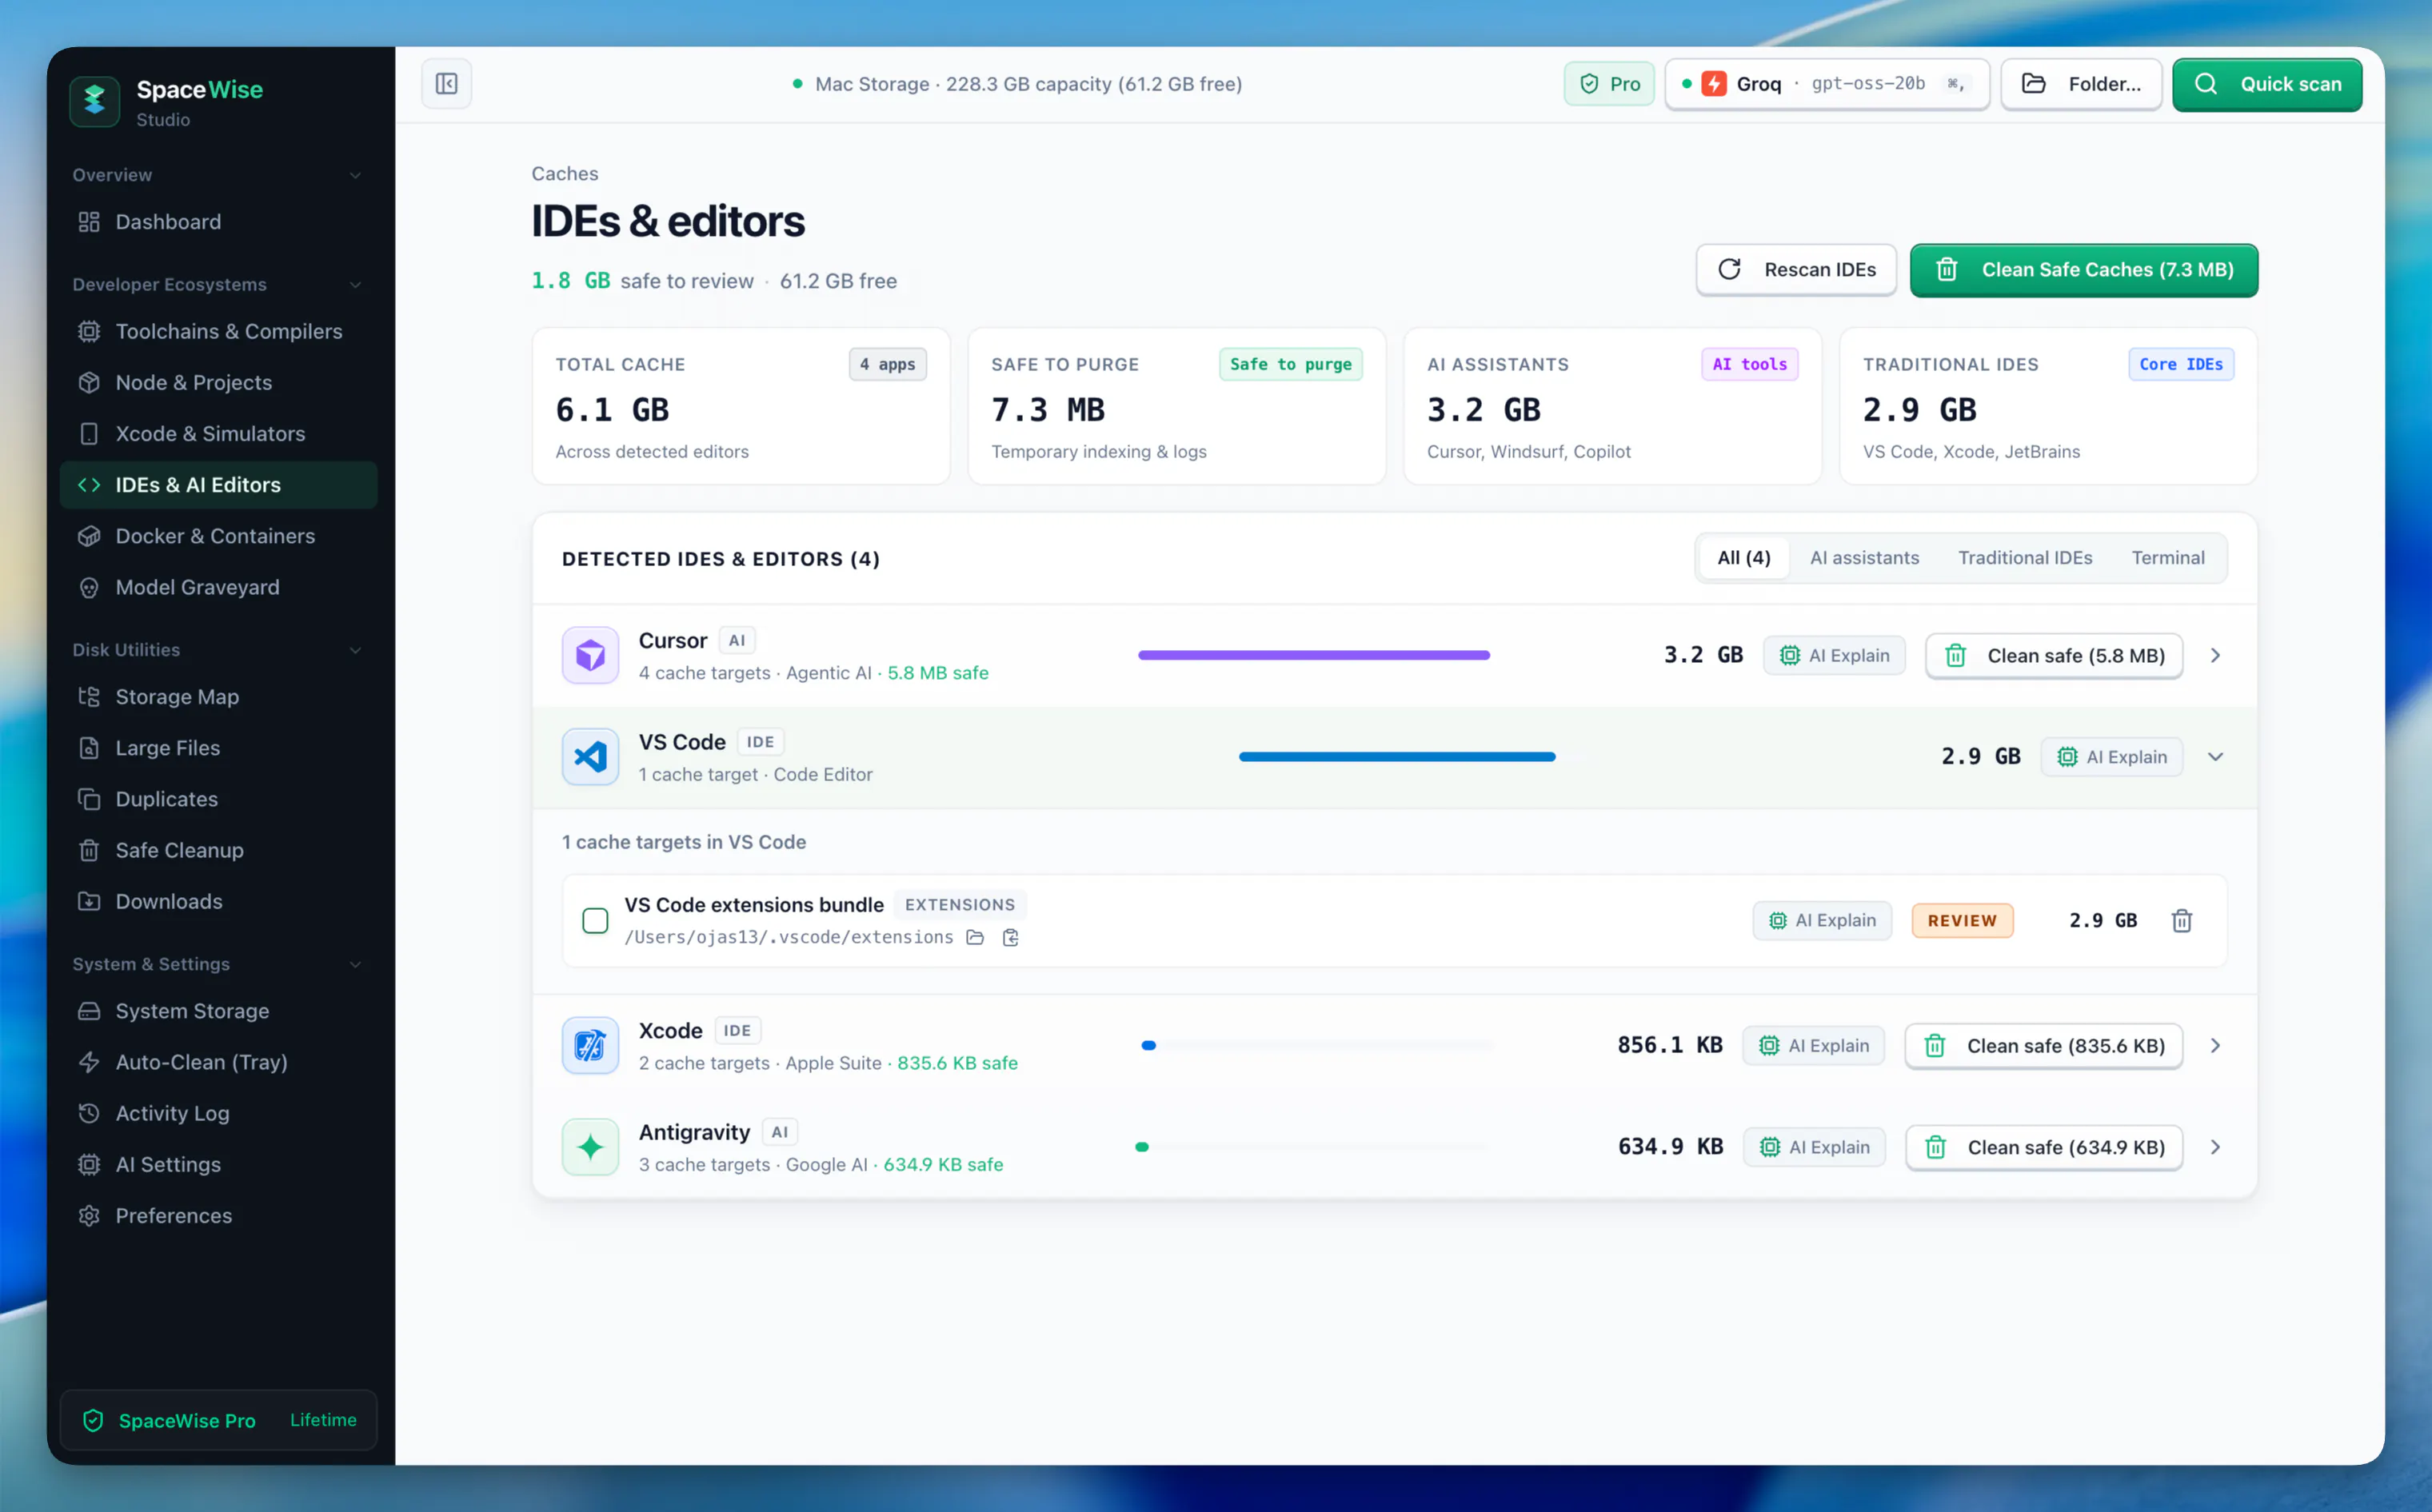Click Clean Safe Caches (7.3 MB) button
The image size is (2432, 1512).
[2083, 270]
